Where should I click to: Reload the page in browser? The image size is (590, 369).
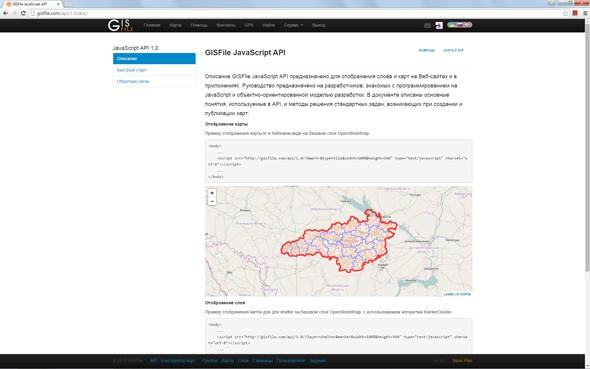click(x=23, y=13)
